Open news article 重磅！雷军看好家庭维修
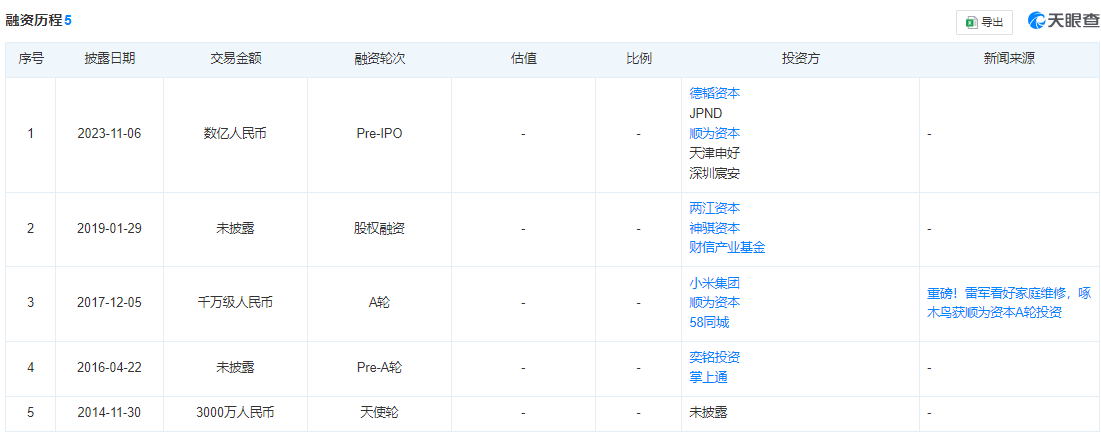 (1009, 303)
